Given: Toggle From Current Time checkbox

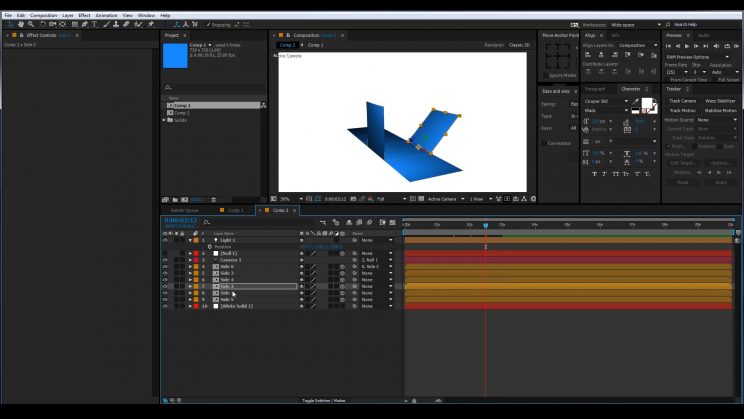Looking at the screenshot, I should point(667,80).
